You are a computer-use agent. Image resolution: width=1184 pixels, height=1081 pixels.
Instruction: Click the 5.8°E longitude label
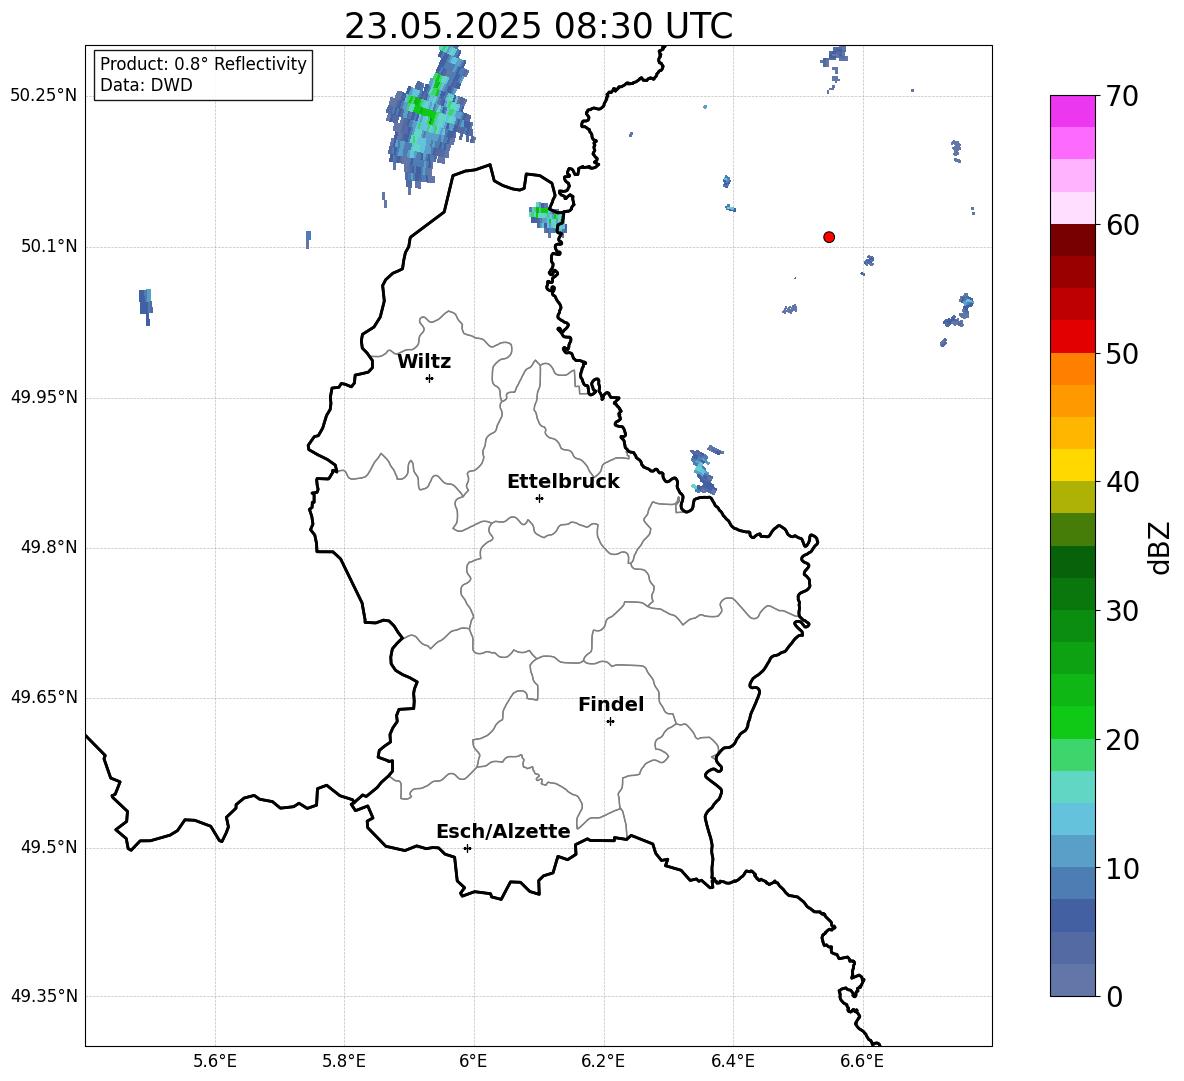[x=344, y=1061]
